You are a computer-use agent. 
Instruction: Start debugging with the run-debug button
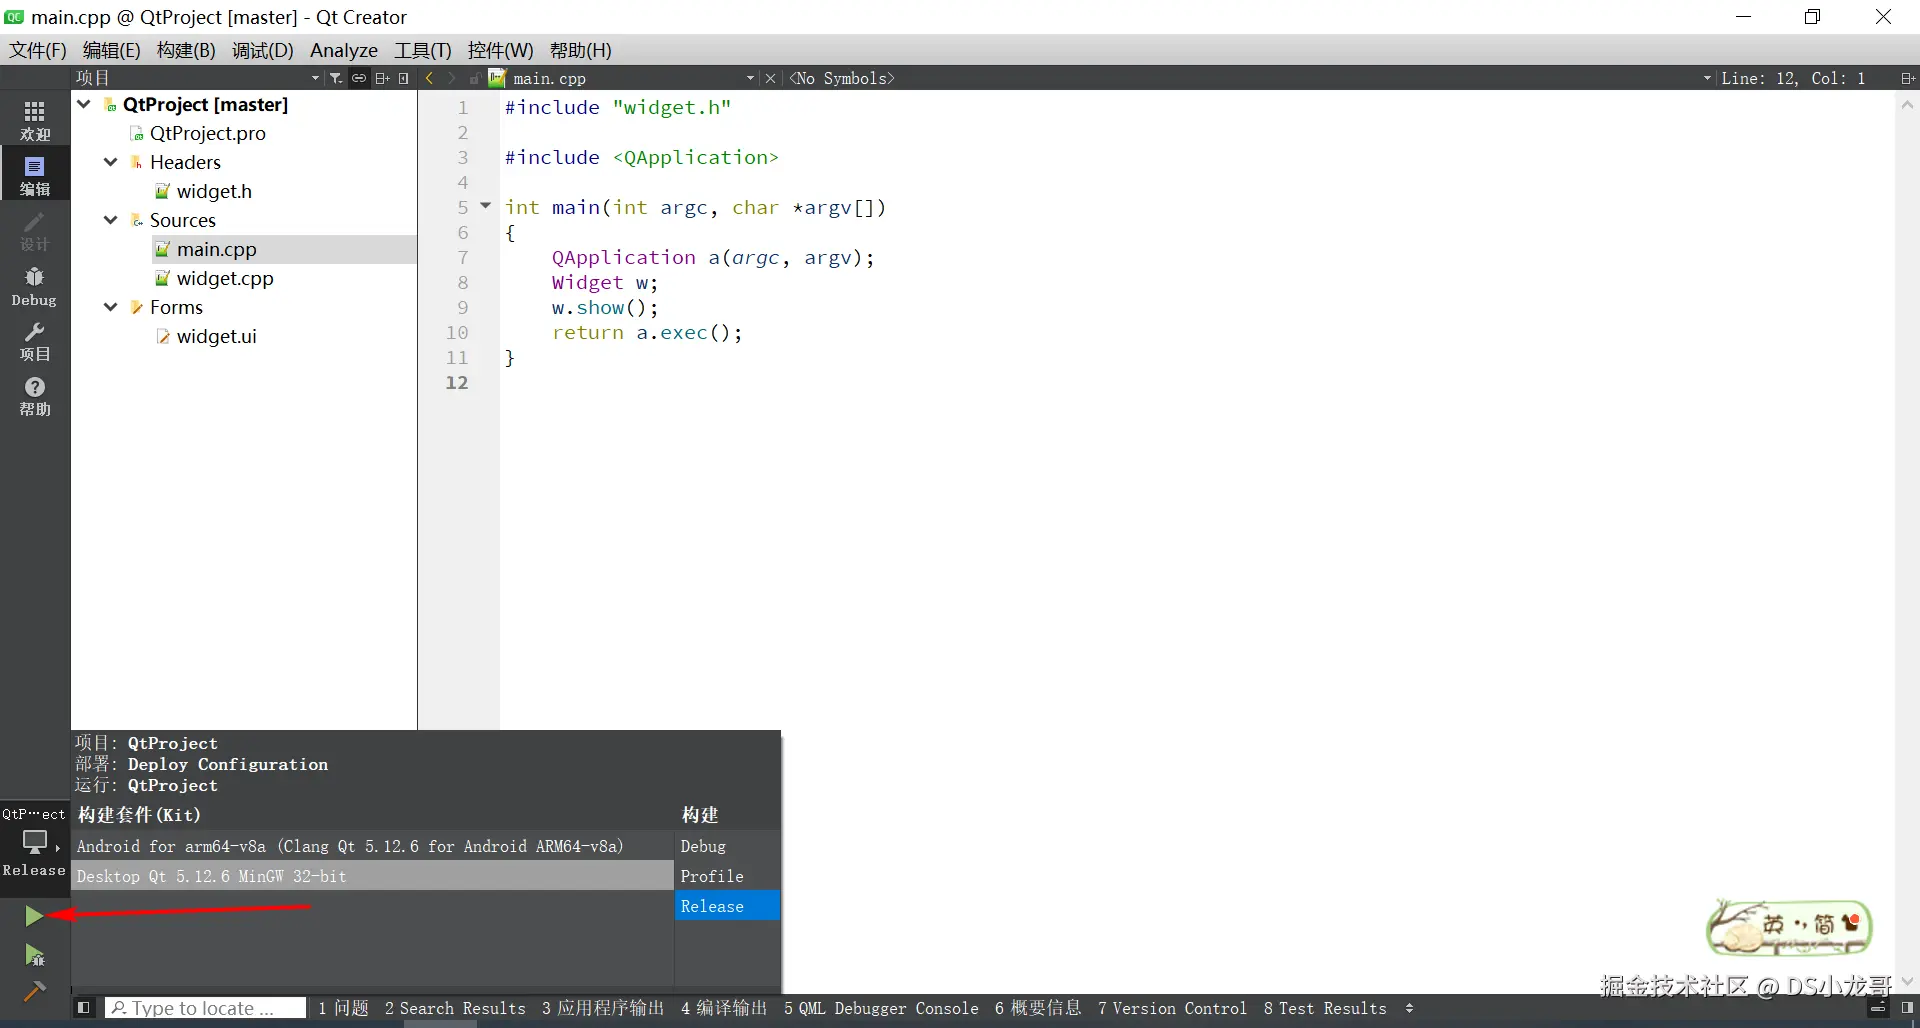pos(34,955)
